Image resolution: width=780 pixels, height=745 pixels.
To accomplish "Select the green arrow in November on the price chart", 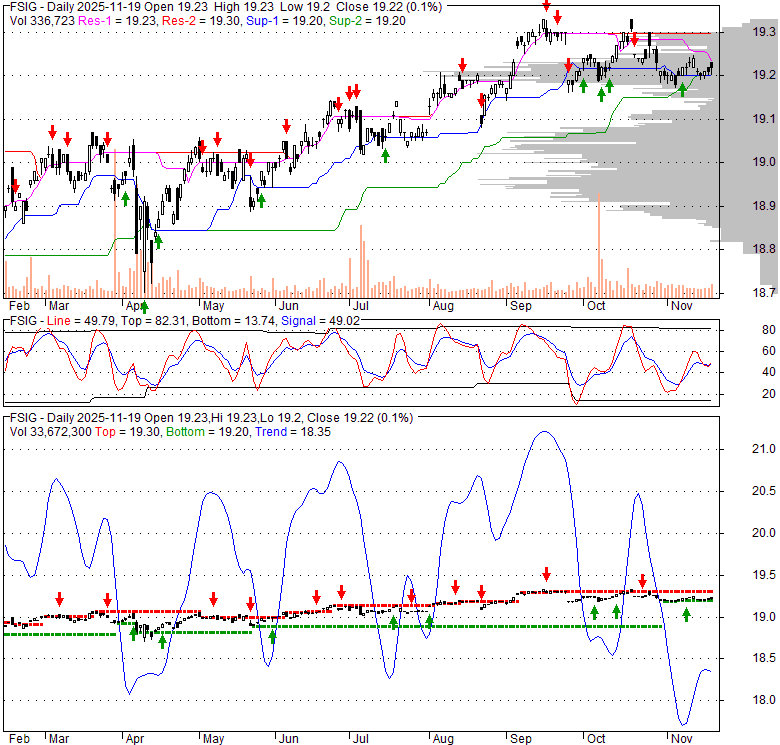I will point(683,88).
